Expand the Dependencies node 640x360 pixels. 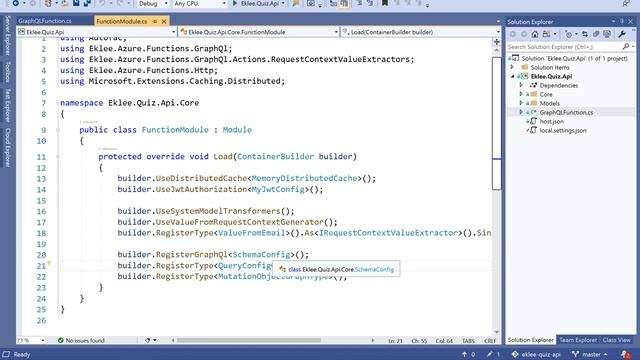pos(521,85)
